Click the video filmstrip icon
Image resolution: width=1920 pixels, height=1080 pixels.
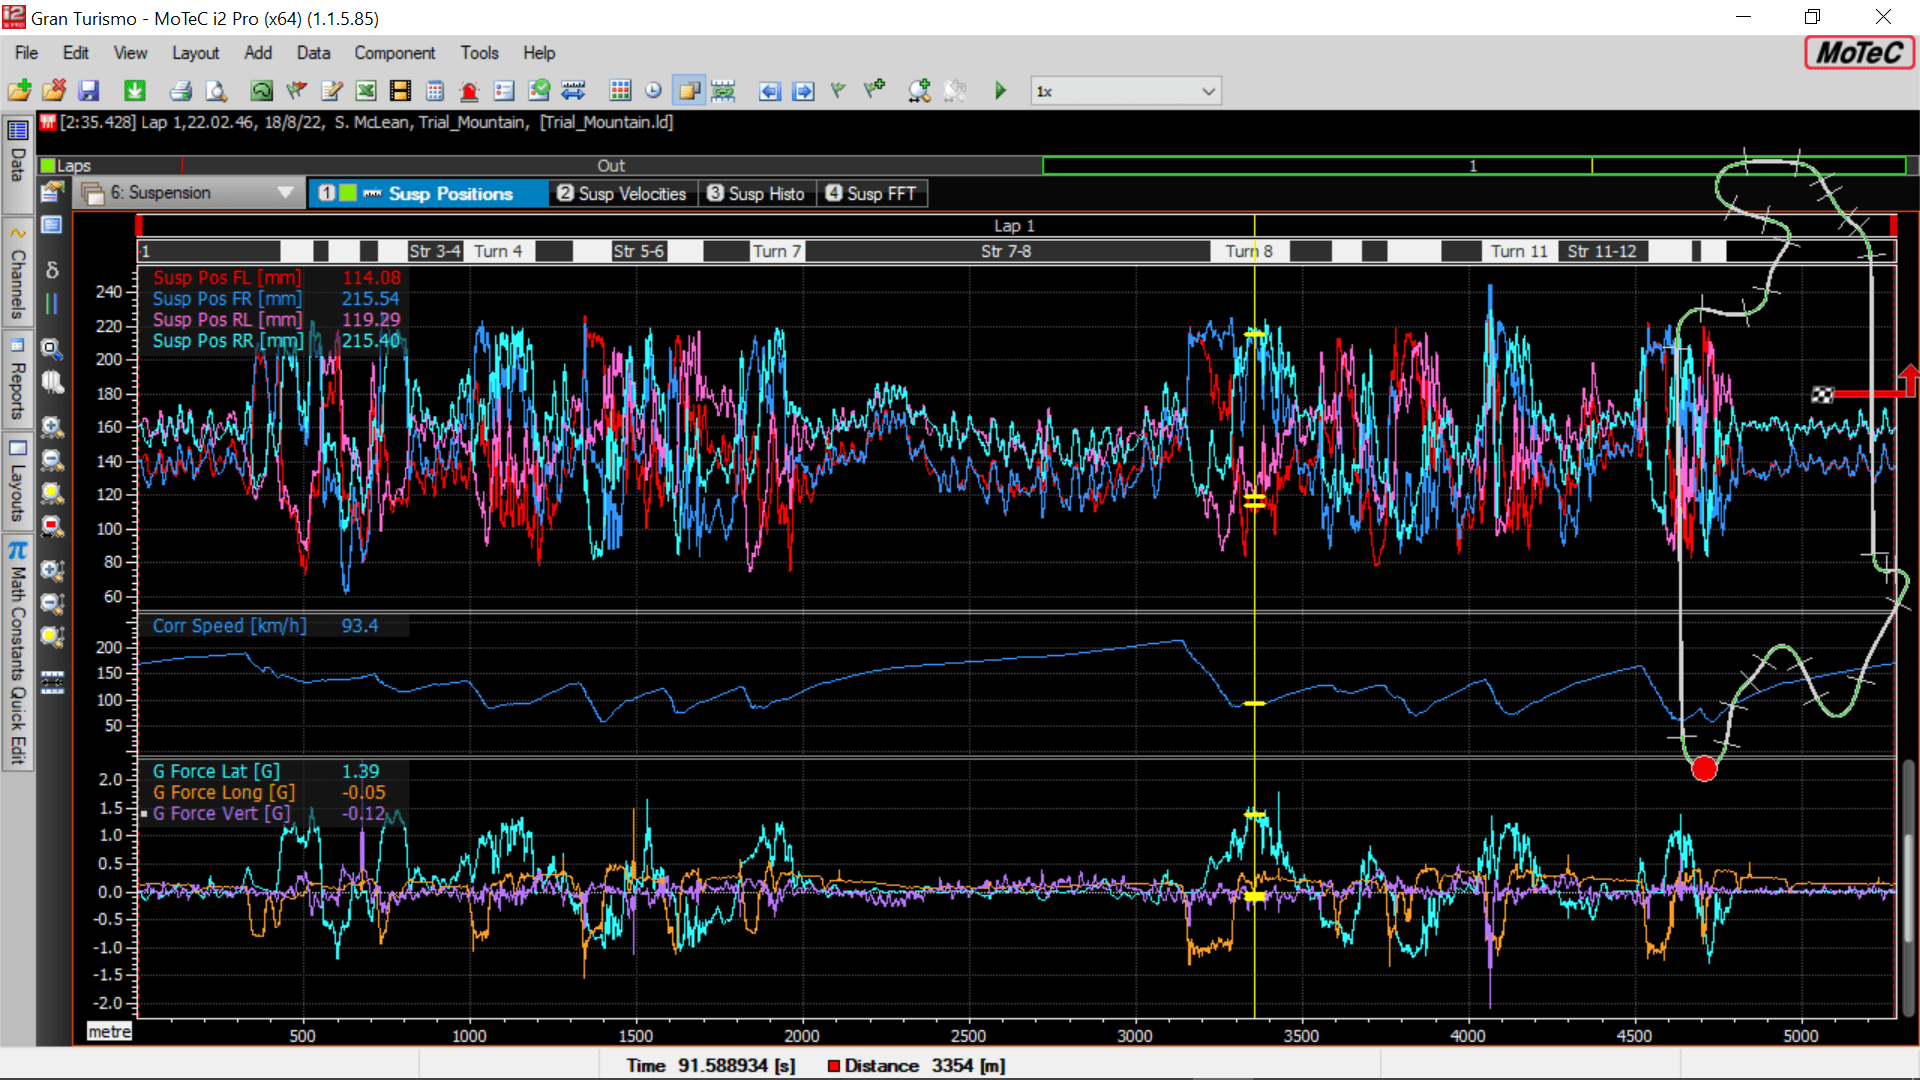coord(400,91)
